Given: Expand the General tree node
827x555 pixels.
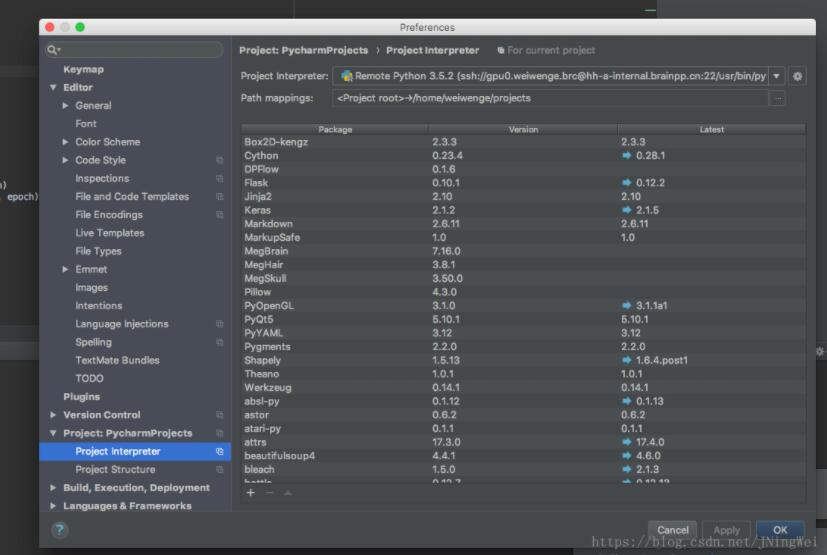Looking at the screenshot, I should coord(65,106).
